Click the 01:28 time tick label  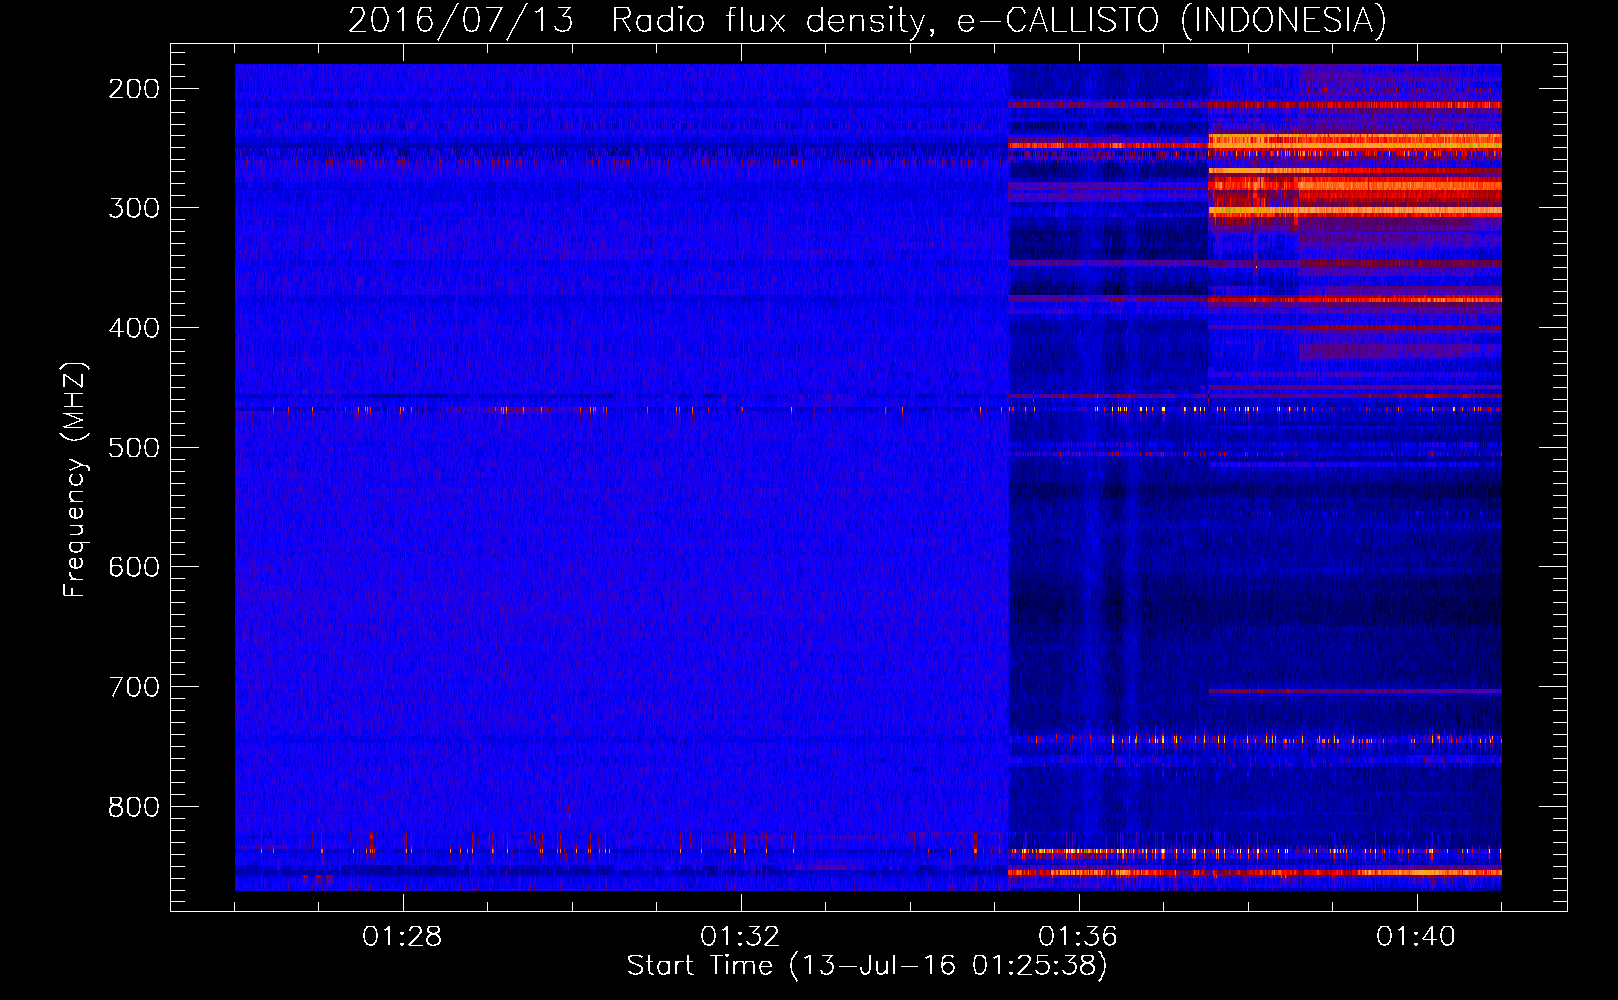pyautogui.click(x=402, y=937)
